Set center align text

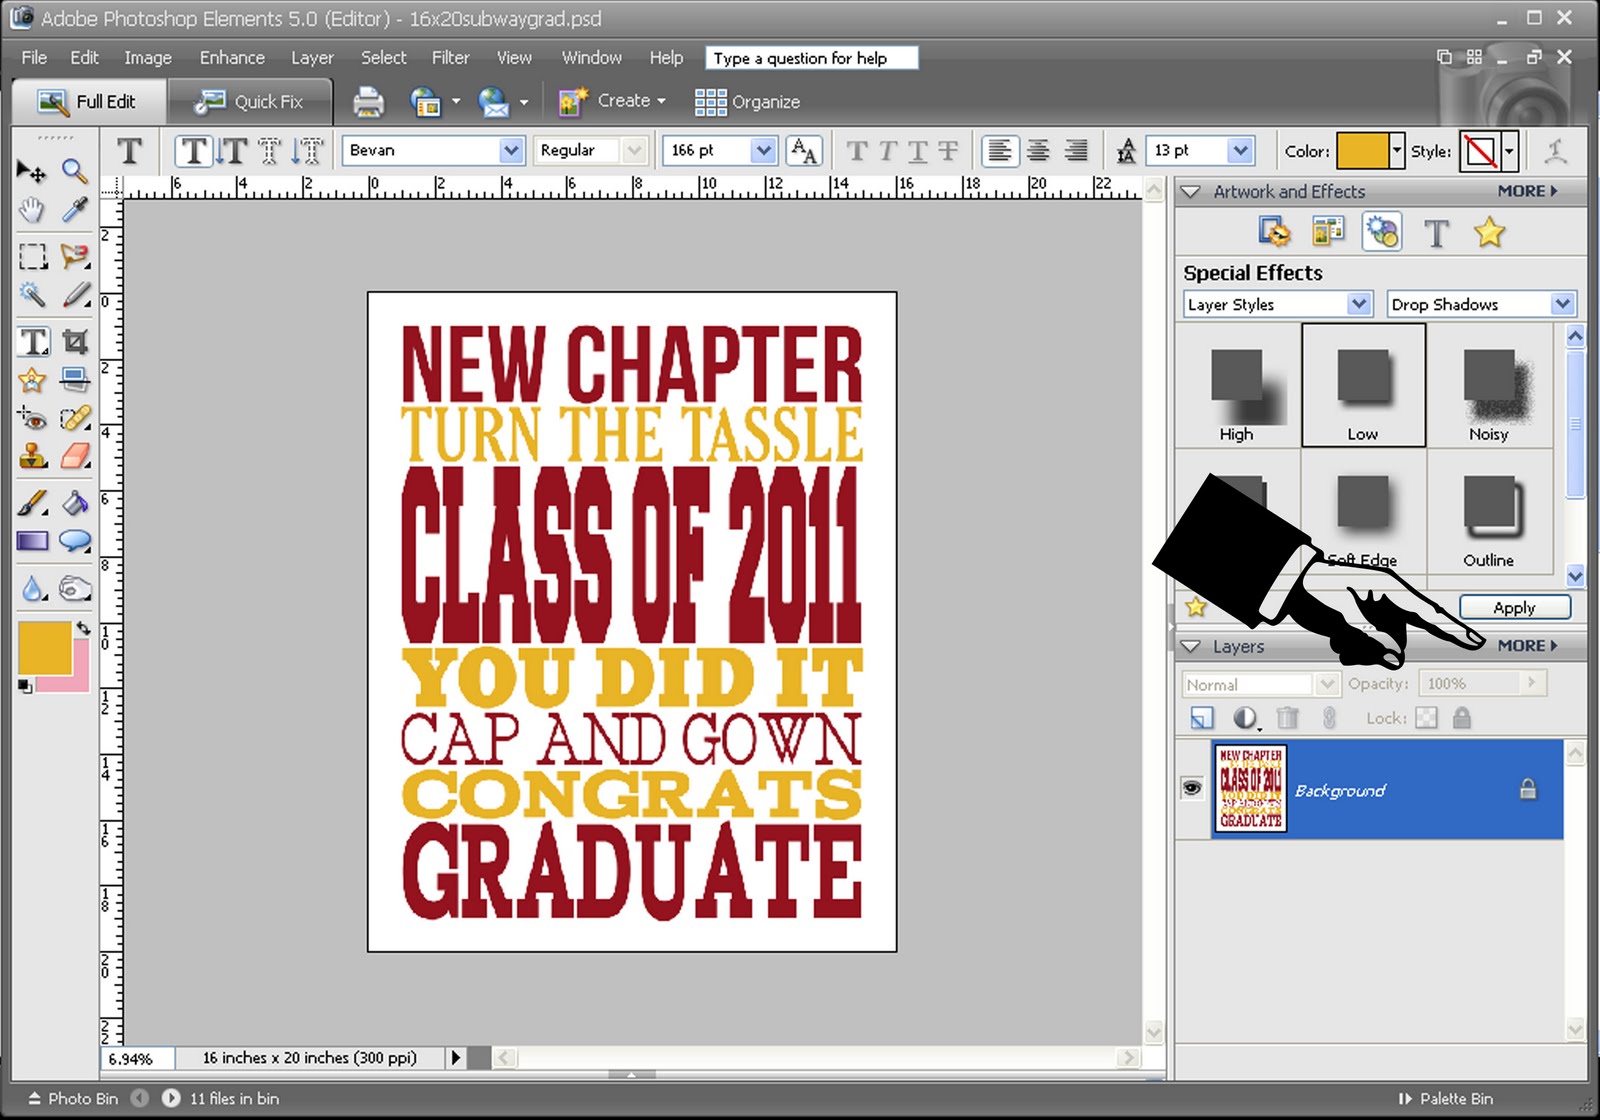coord(1038,151)
